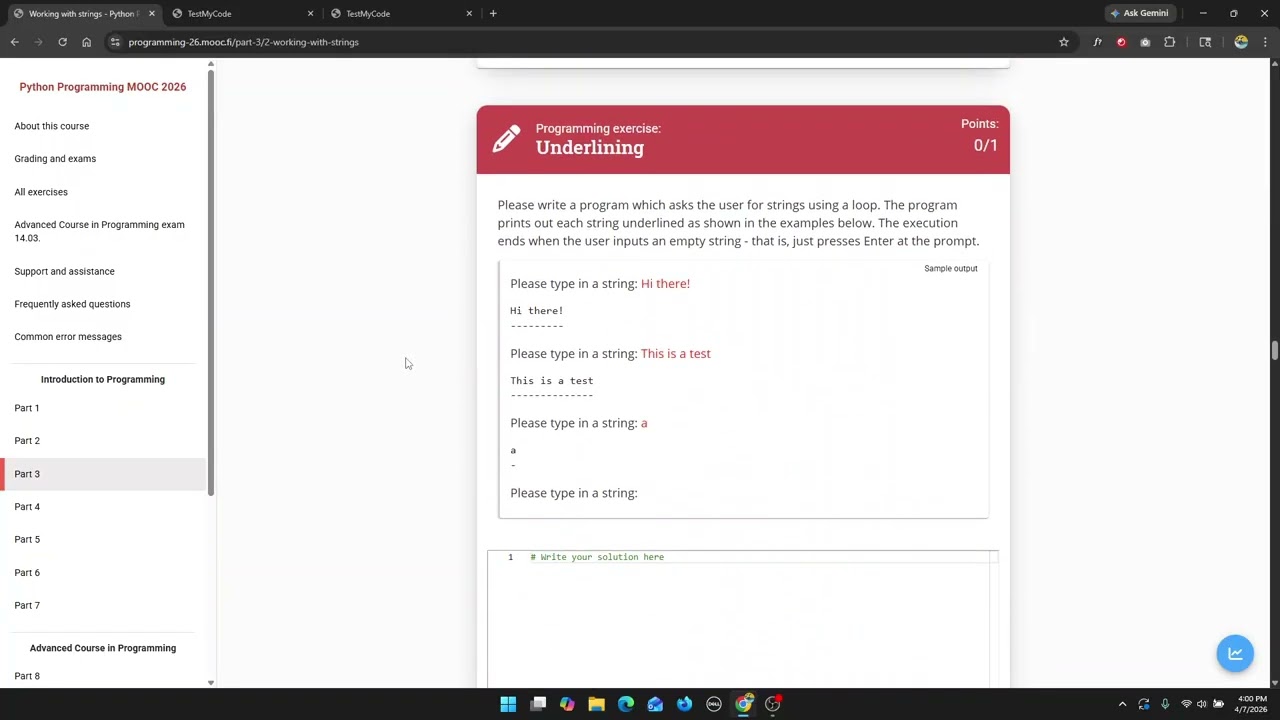This screenshot has height=720, width=1280.
Task: Switch to Chrome on the taskbar
Action: point(743,704)
